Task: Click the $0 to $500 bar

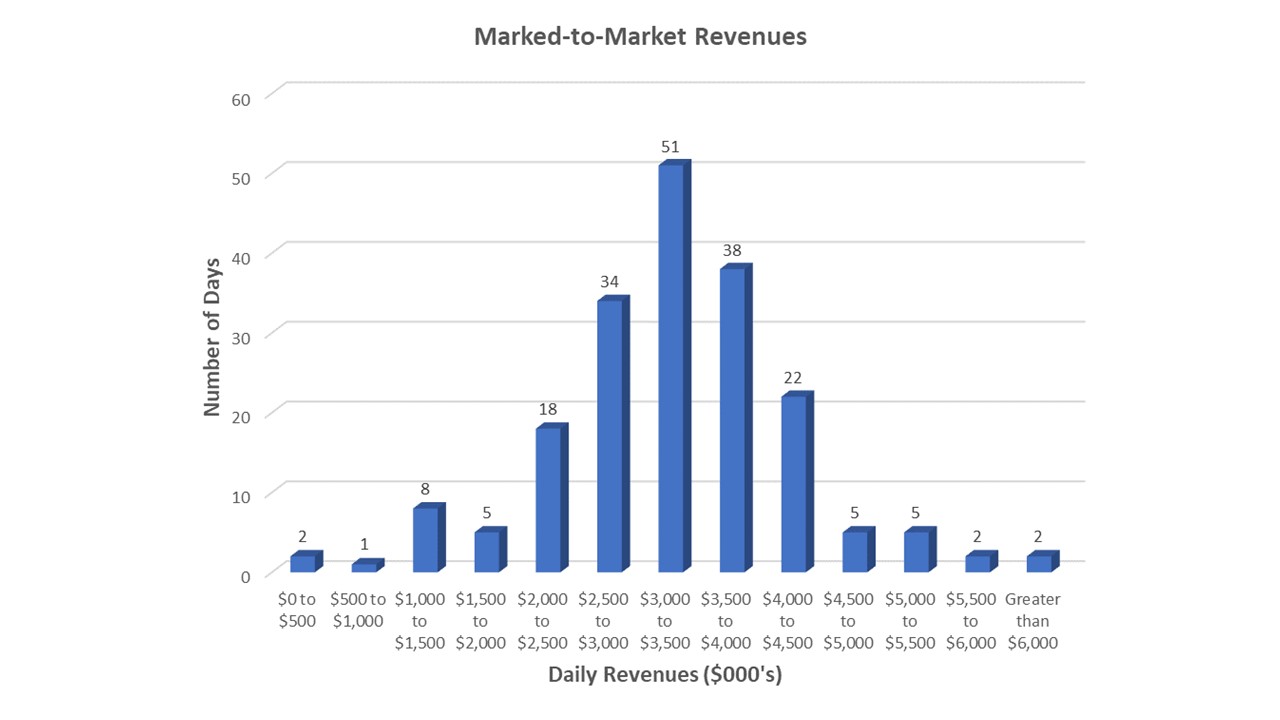Action: point(303,563)
